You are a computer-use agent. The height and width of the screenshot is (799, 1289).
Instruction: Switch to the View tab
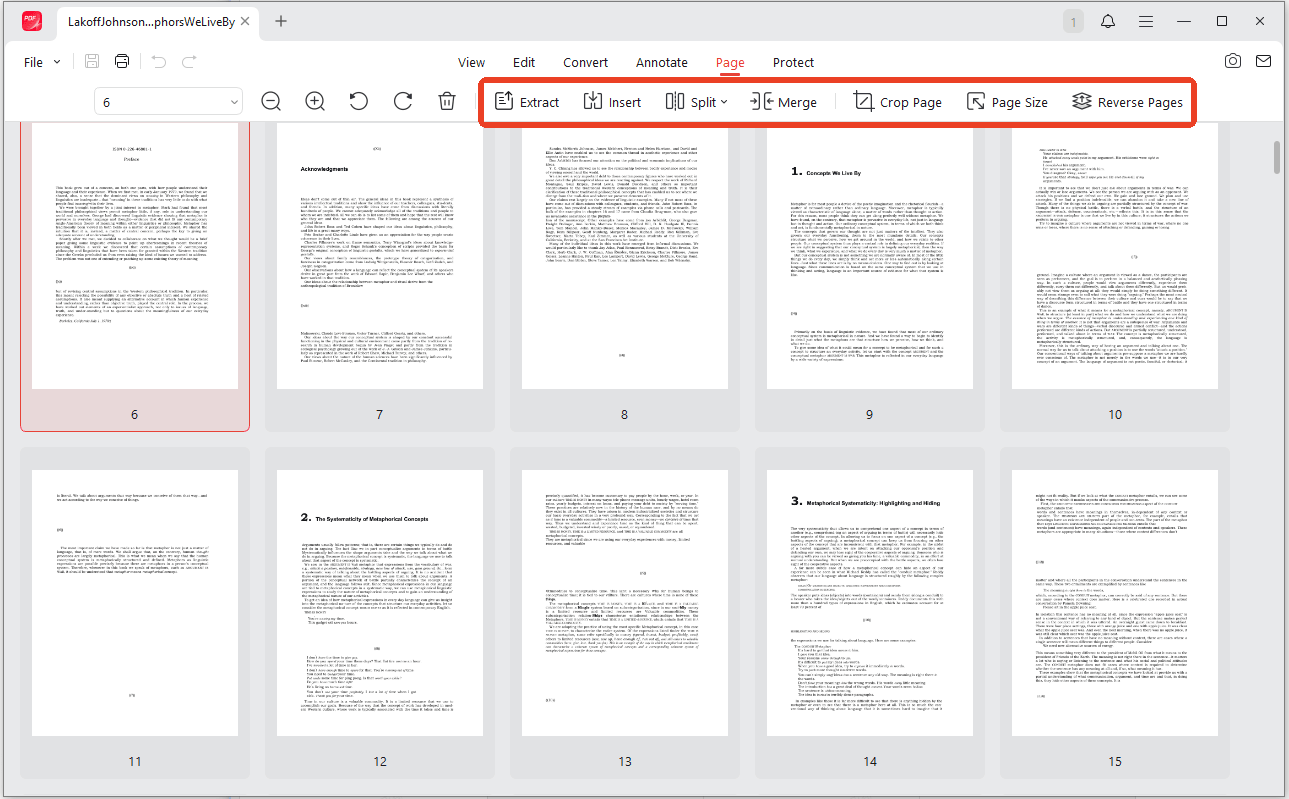click(x=471, y=62)
